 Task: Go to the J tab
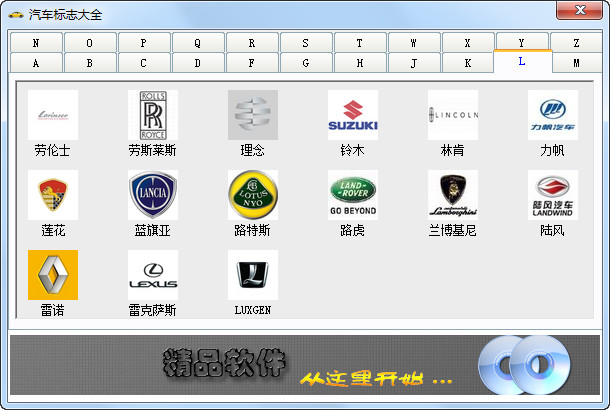coord(414,63)
